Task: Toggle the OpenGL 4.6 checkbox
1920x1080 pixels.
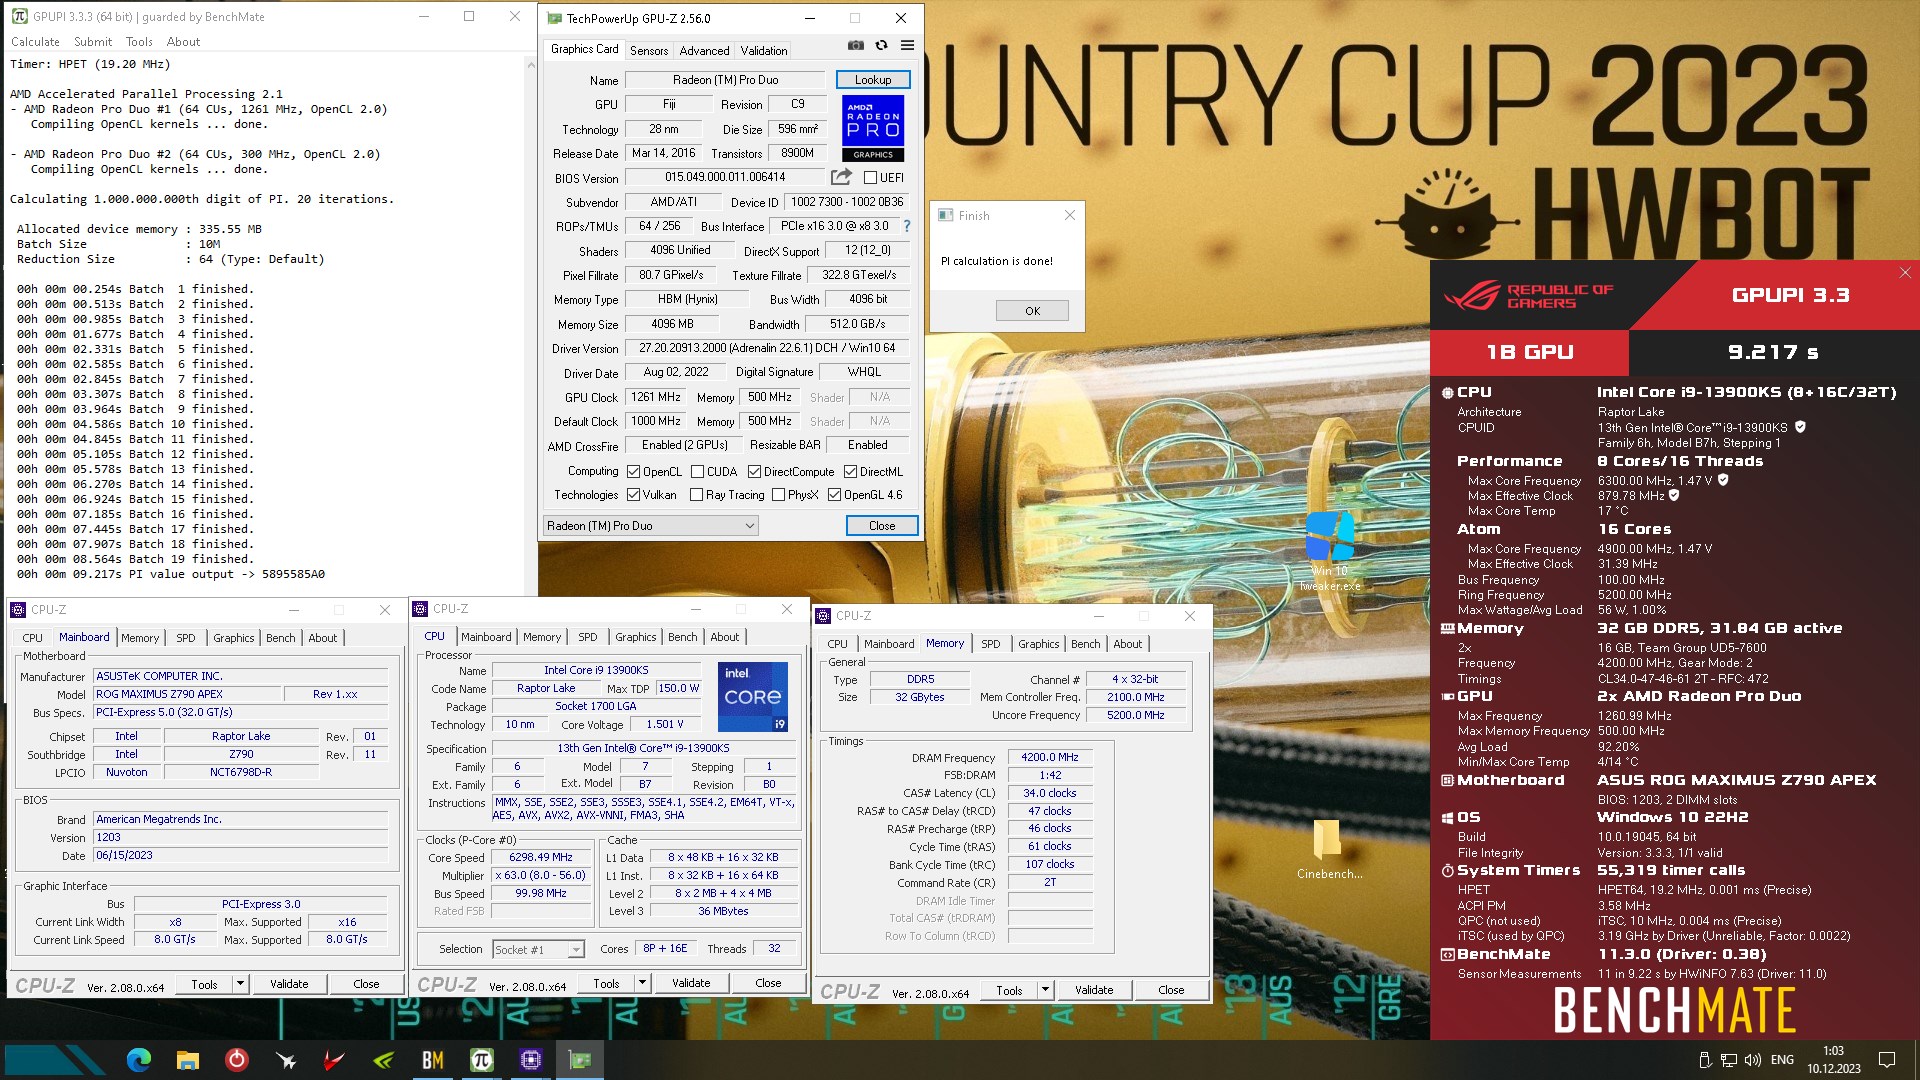Action: 834,495
